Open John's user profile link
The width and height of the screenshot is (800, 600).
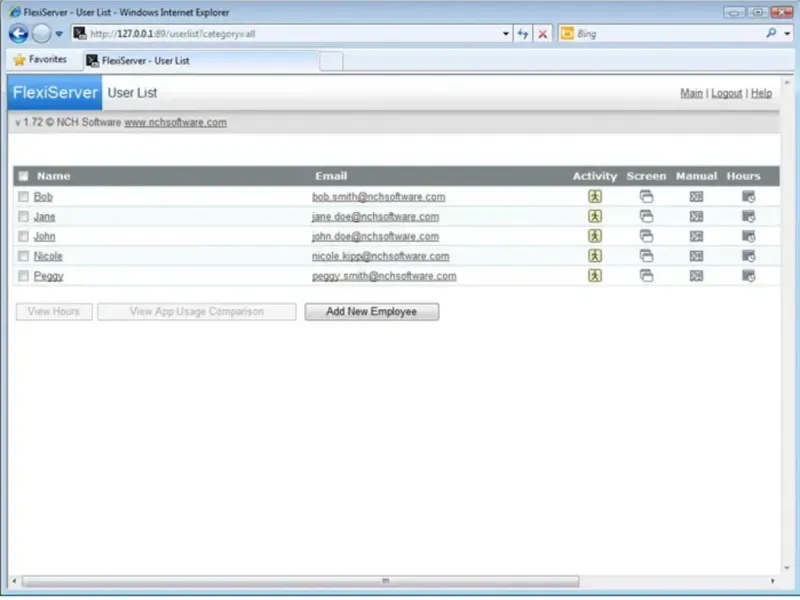[44, 237]
